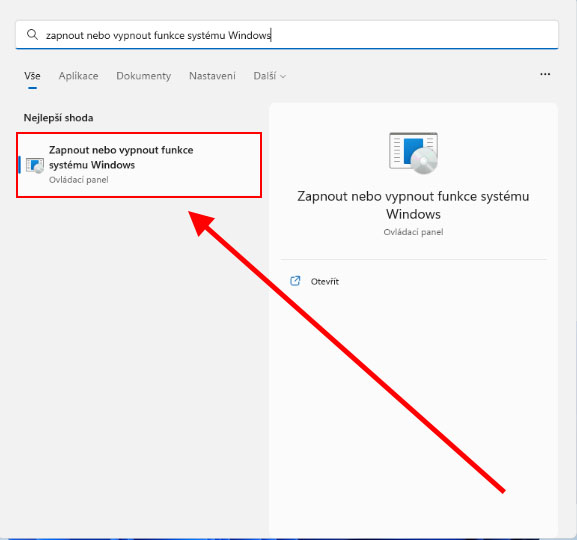Click the small Windows features result icon
Viewport: 577px width, 540px height.
35,165
